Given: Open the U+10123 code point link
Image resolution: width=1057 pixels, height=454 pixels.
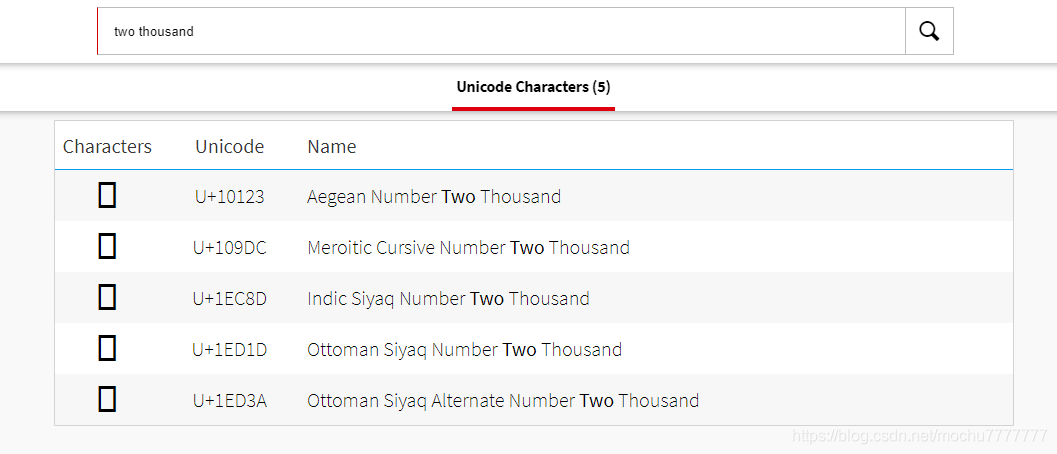Looking at the screenshot, I should [x=229, y=197].
